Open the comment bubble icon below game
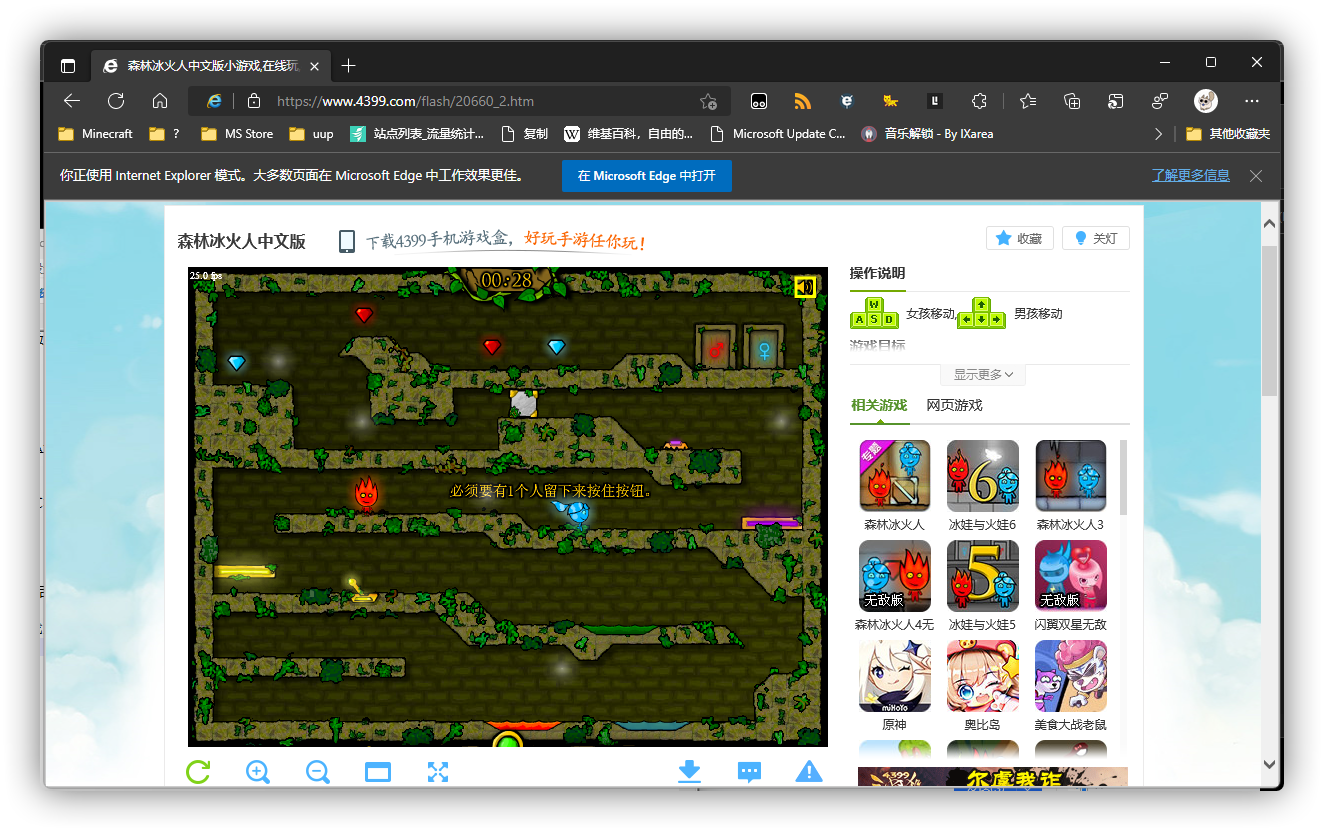This screenshot has height=831, width=1324. (x=749, y=771)
